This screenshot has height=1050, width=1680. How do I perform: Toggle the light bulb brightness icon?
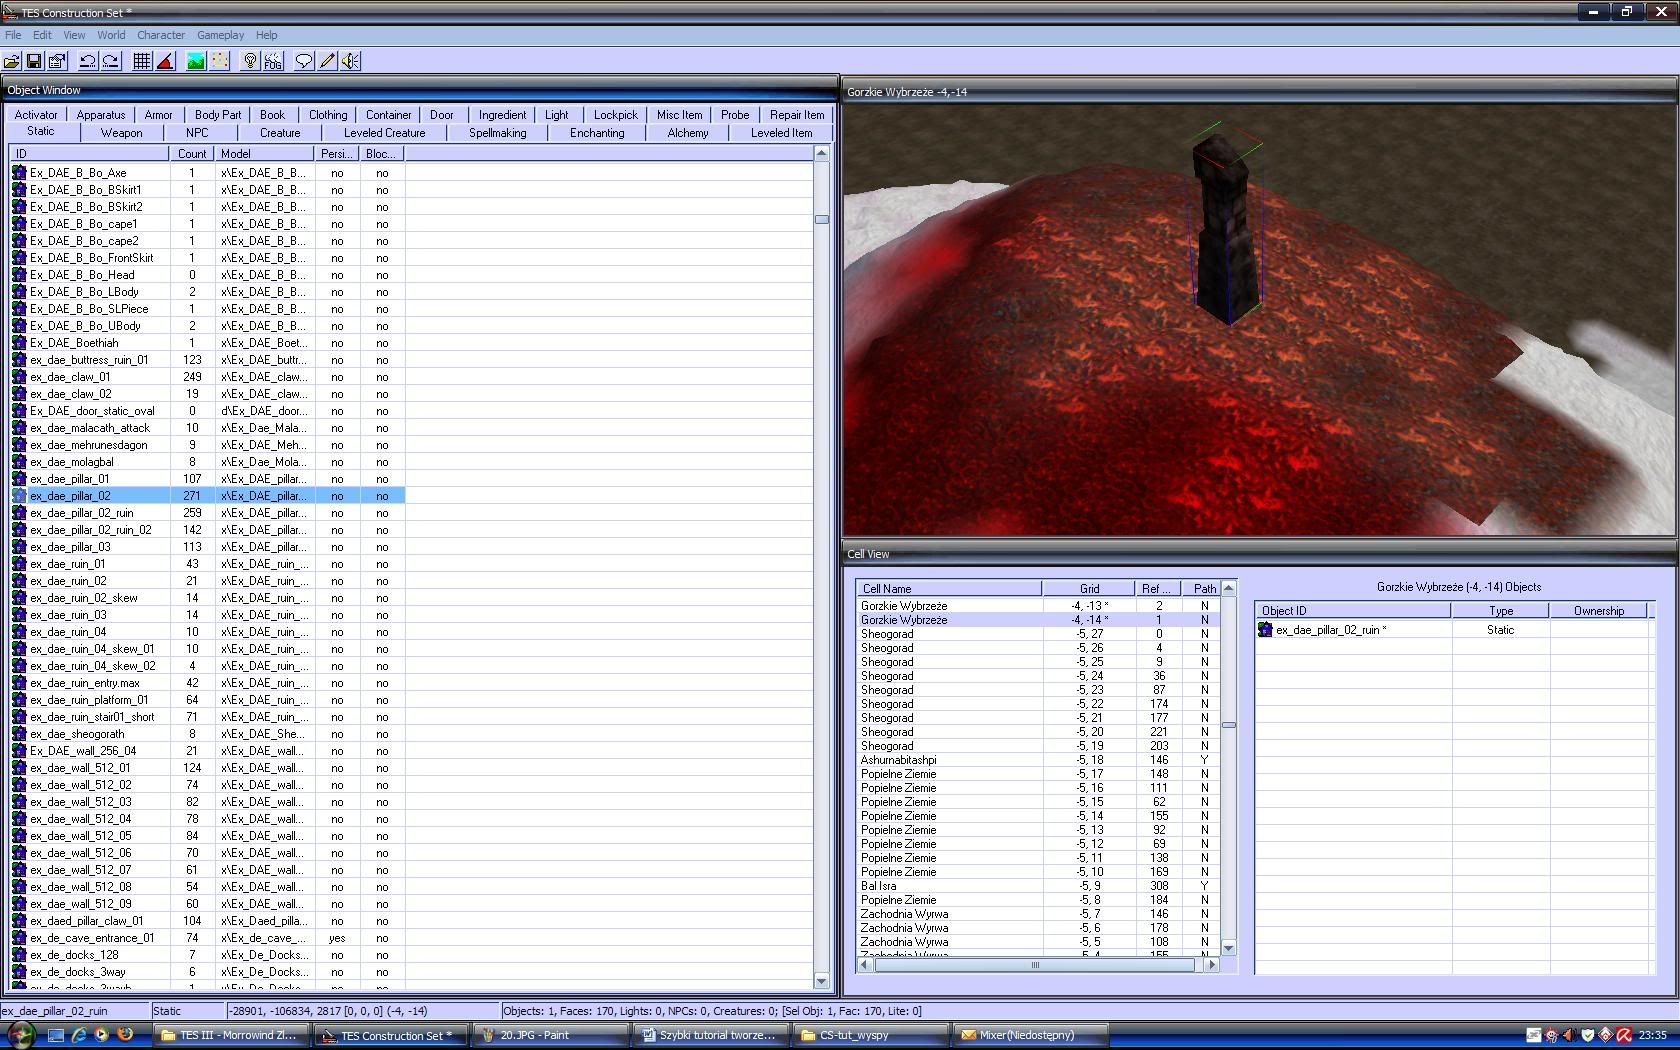coord(250,61)
